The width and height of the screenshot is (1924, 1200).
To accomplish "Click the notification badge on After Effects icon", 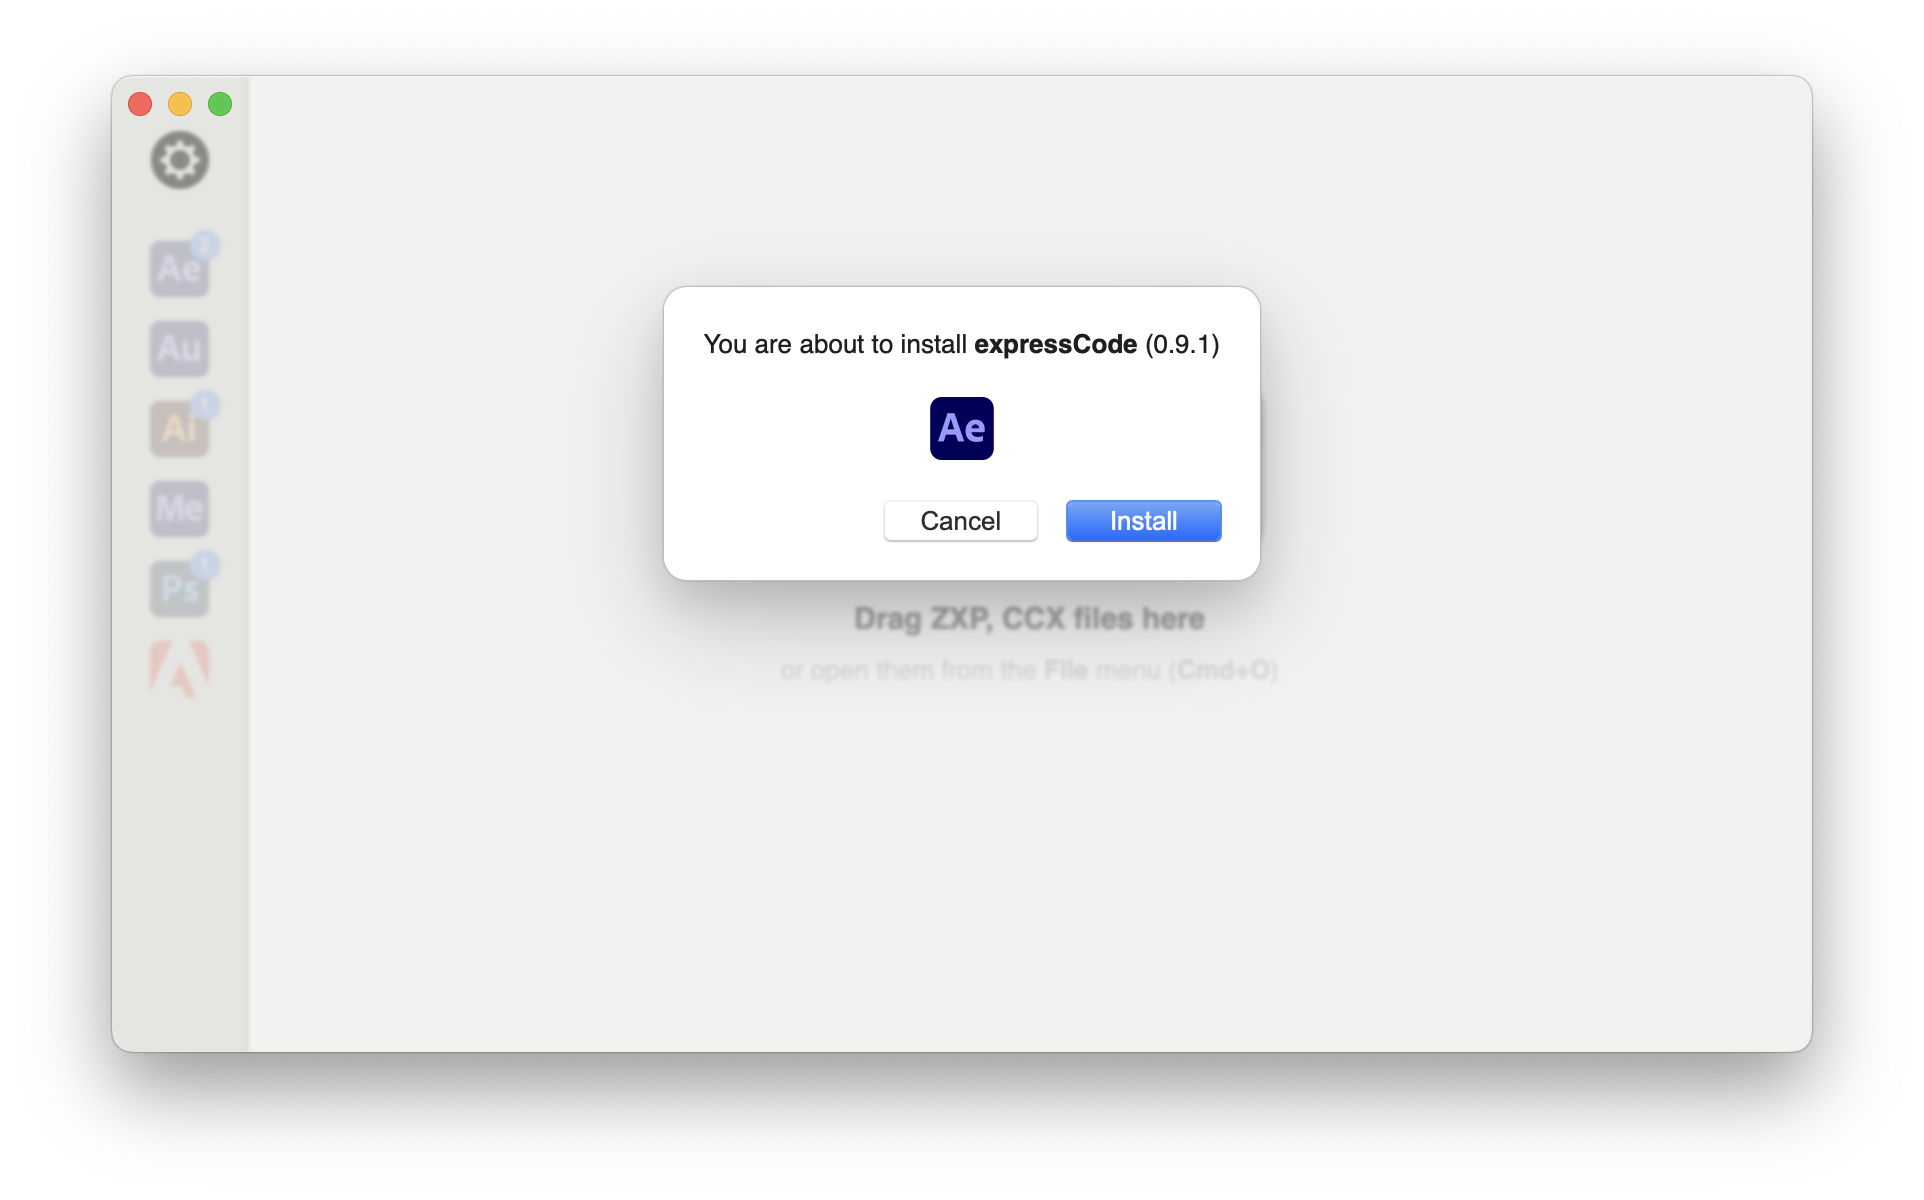I will pyautogui.click(x=205, y=245).
